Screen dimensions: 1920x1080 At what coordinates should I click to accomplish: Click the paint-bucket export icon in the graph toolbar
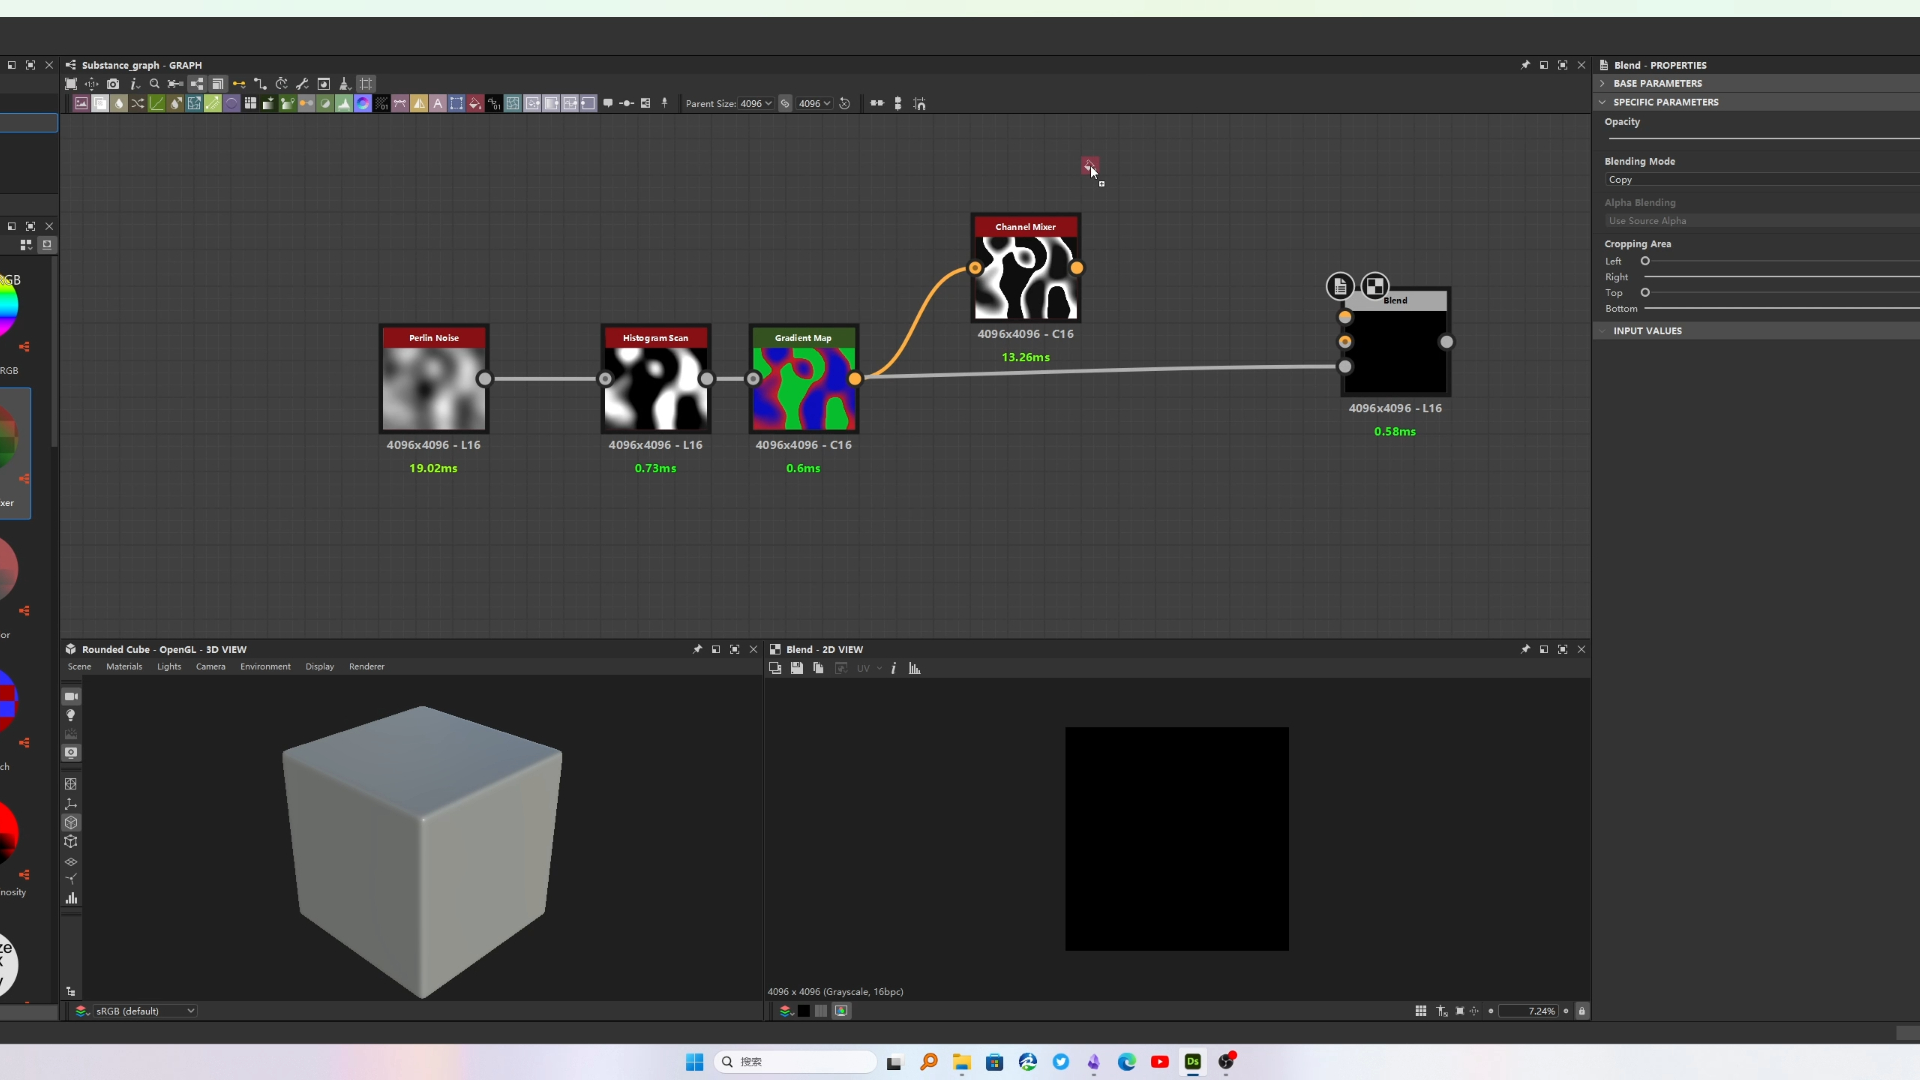coord(345,83)
